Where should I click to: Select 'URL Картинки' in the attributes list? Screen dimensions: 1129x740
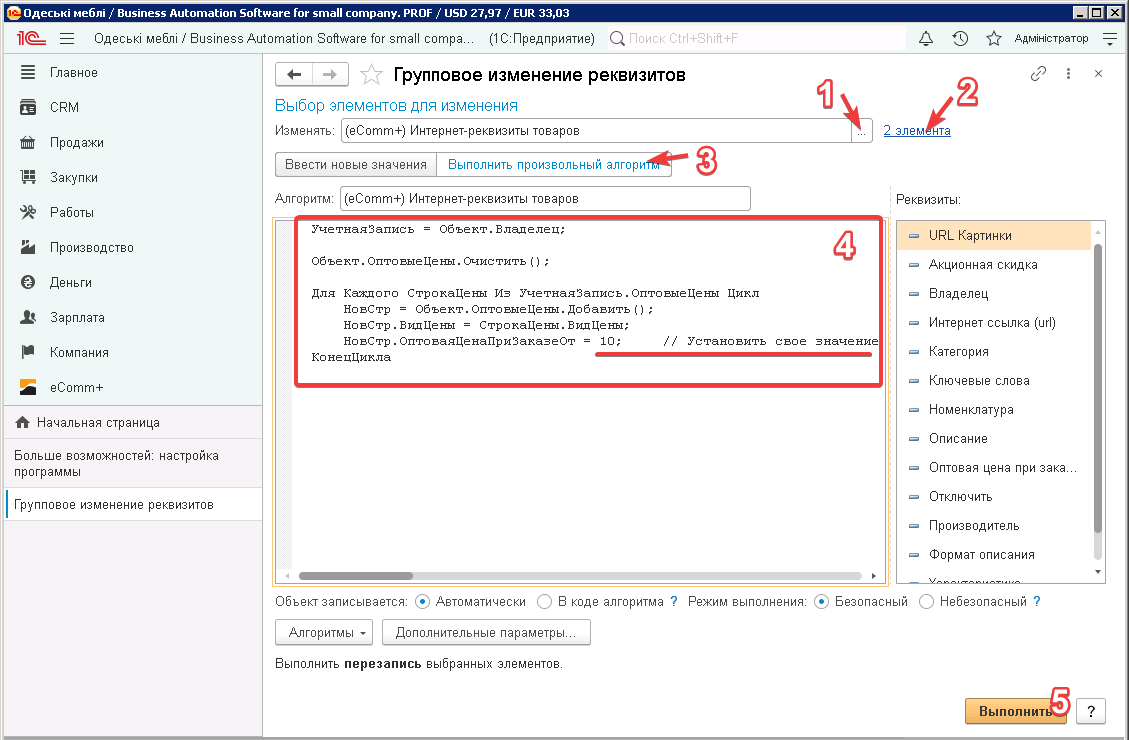tap(970, 236)
